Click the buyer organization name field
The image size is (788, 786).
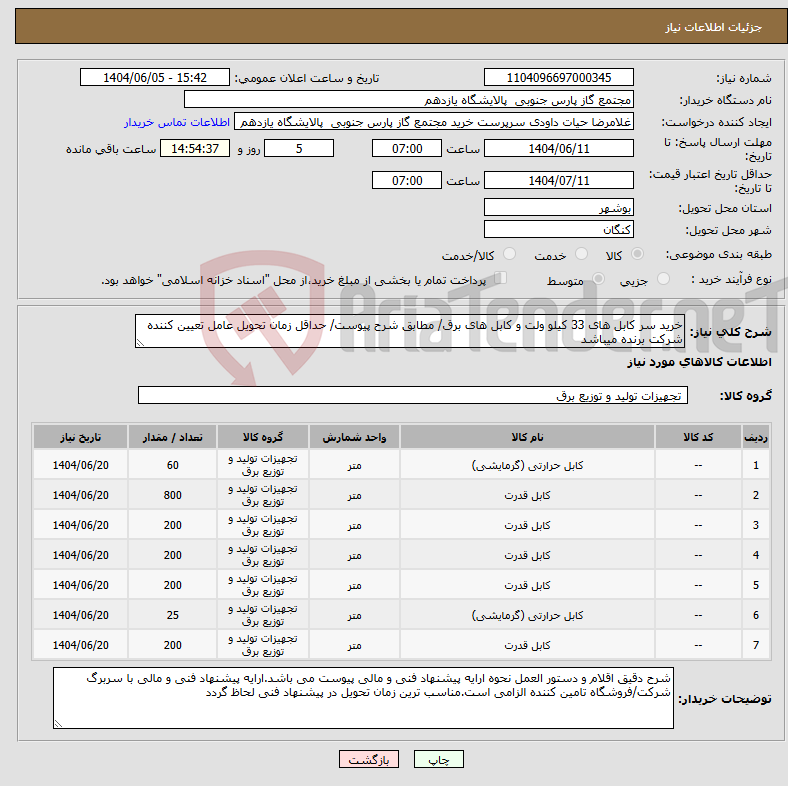[409, 100]
